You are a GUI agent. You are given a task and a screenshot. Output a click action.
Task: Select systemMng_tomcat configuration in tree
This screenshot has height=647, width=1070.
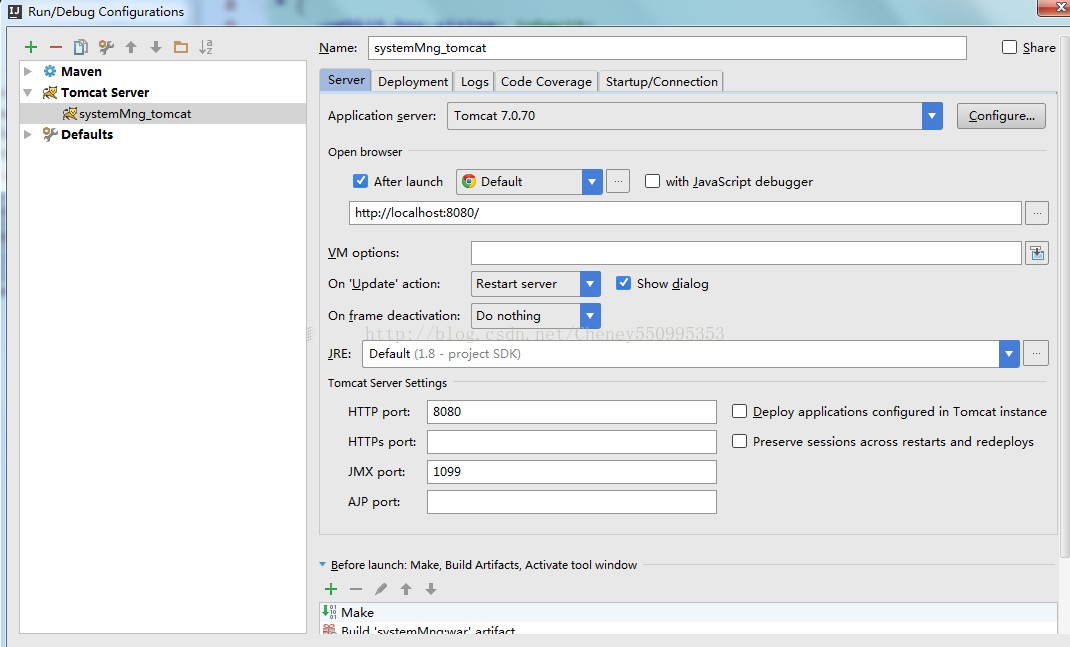coord(163,113)
